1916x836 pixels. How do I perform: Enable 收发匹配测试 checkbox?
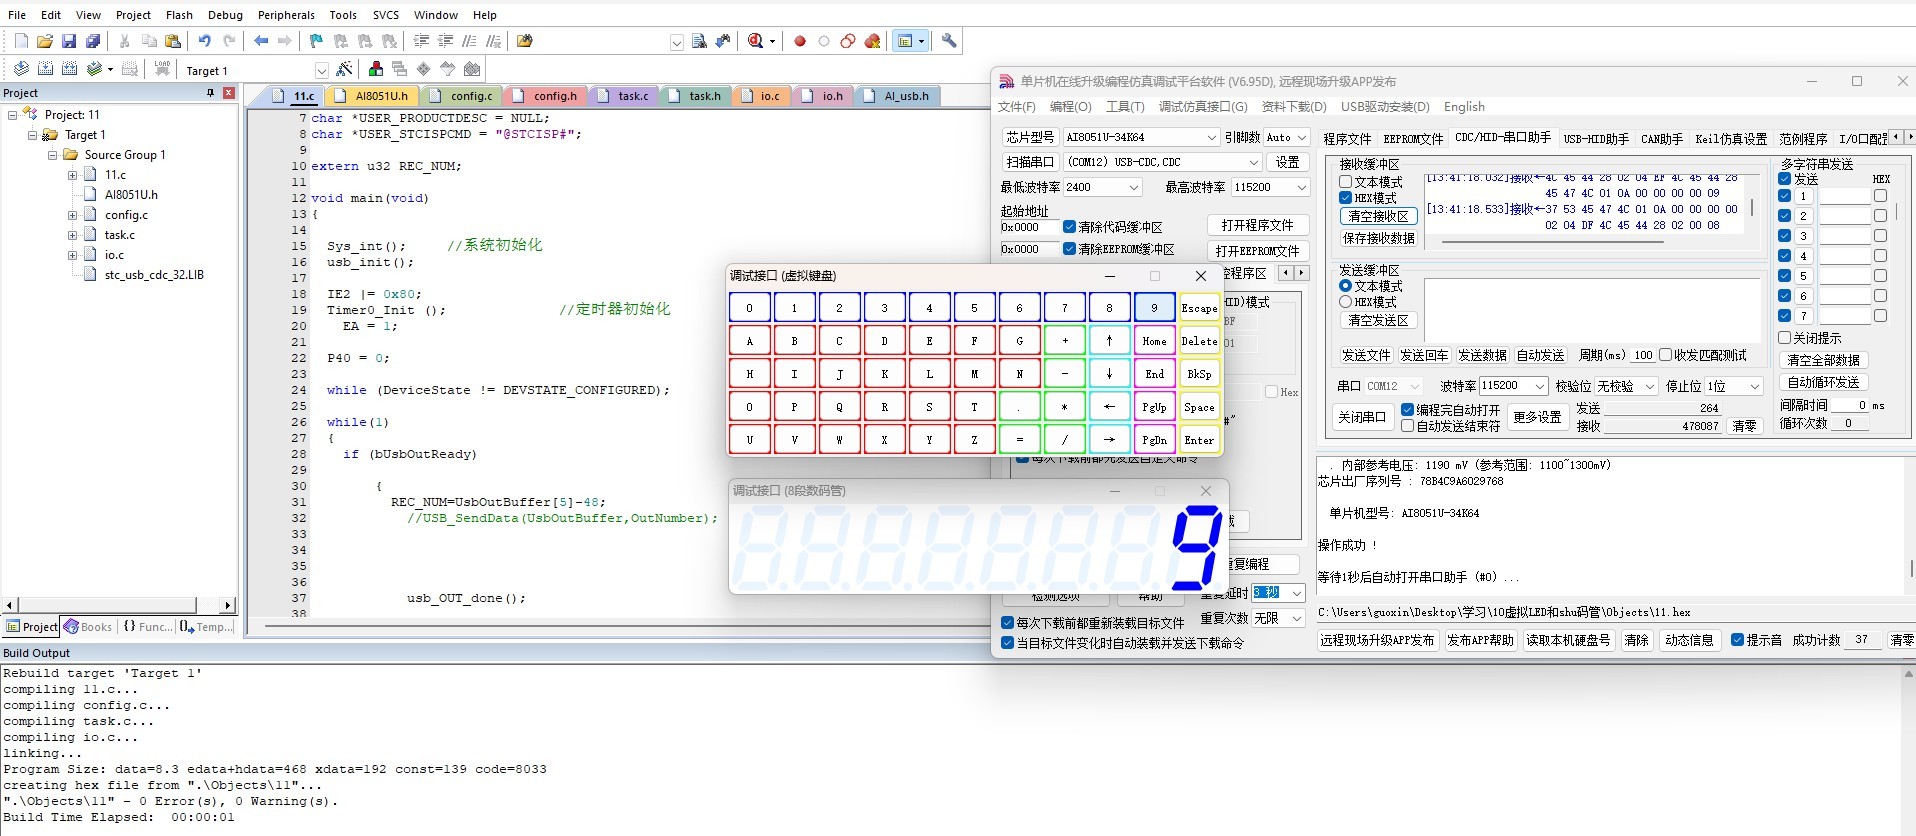coord(1665,355)
